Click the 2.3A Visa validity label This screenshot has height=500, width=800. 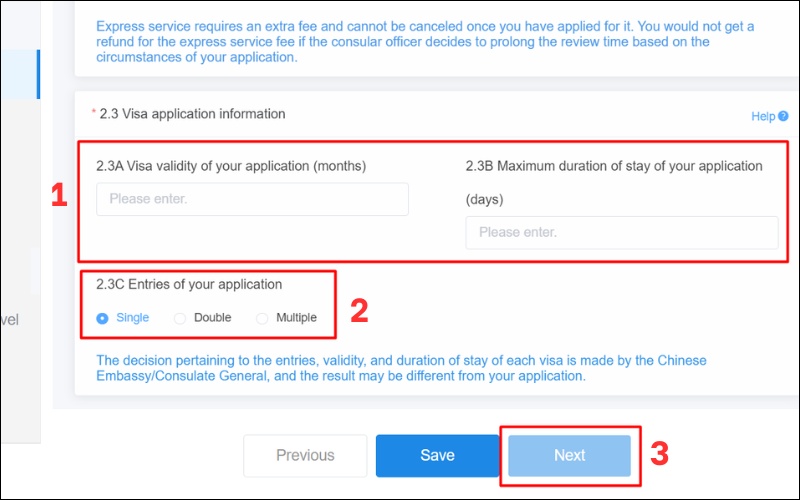point(230,166)
